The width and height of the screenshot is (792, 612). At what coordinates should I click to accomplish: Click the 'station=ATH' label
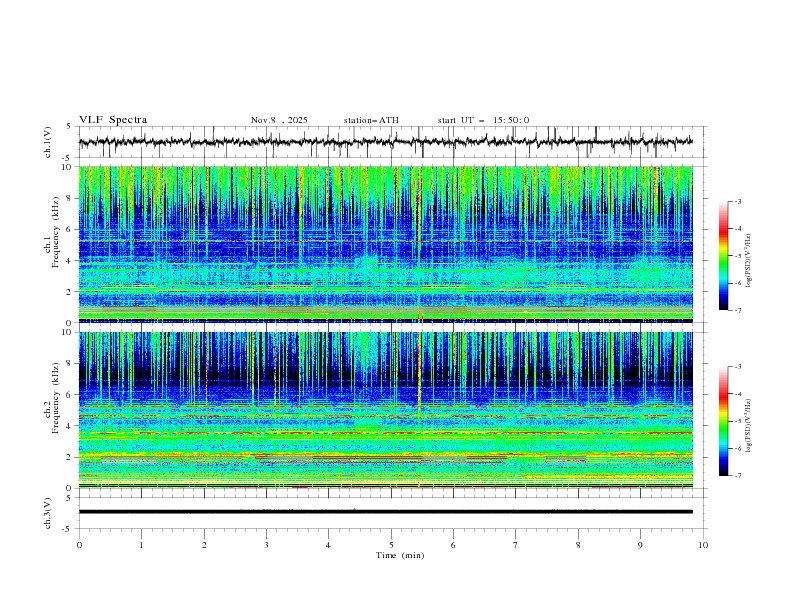point(371,120)
